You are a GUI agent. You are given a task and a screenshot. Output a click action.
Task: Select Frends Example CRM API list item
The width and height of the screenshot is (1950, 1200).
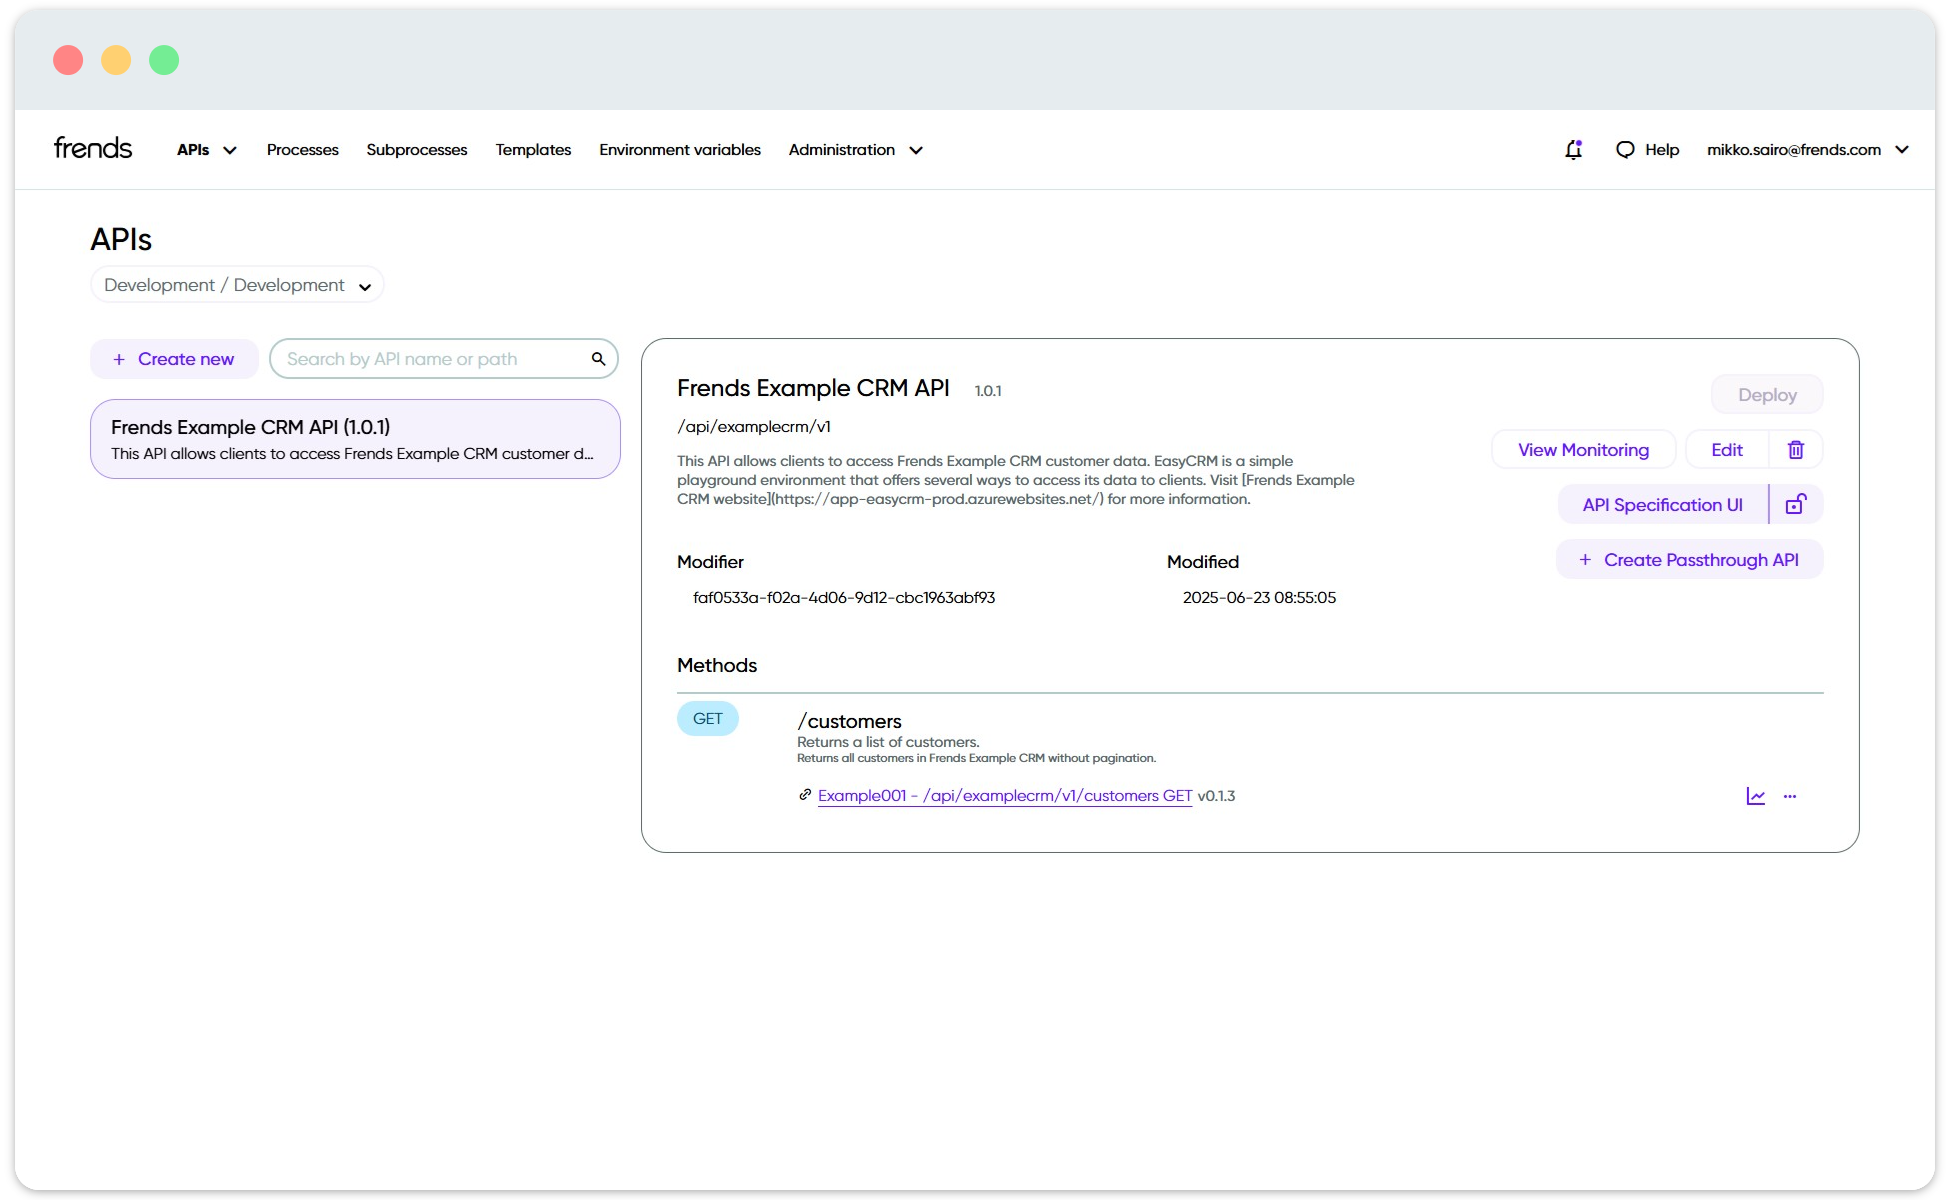tap(355, 439)
